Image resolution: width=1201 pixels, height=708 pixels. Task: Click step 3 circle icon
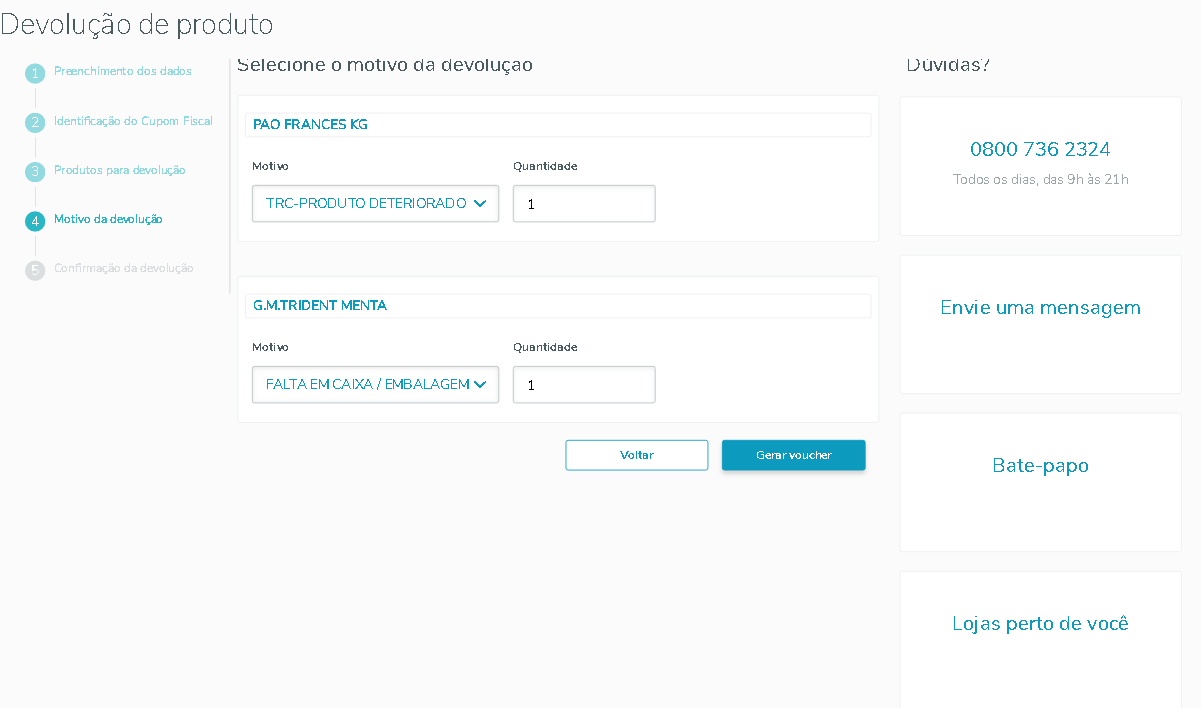pyautogui.click(x=35, y=171)
